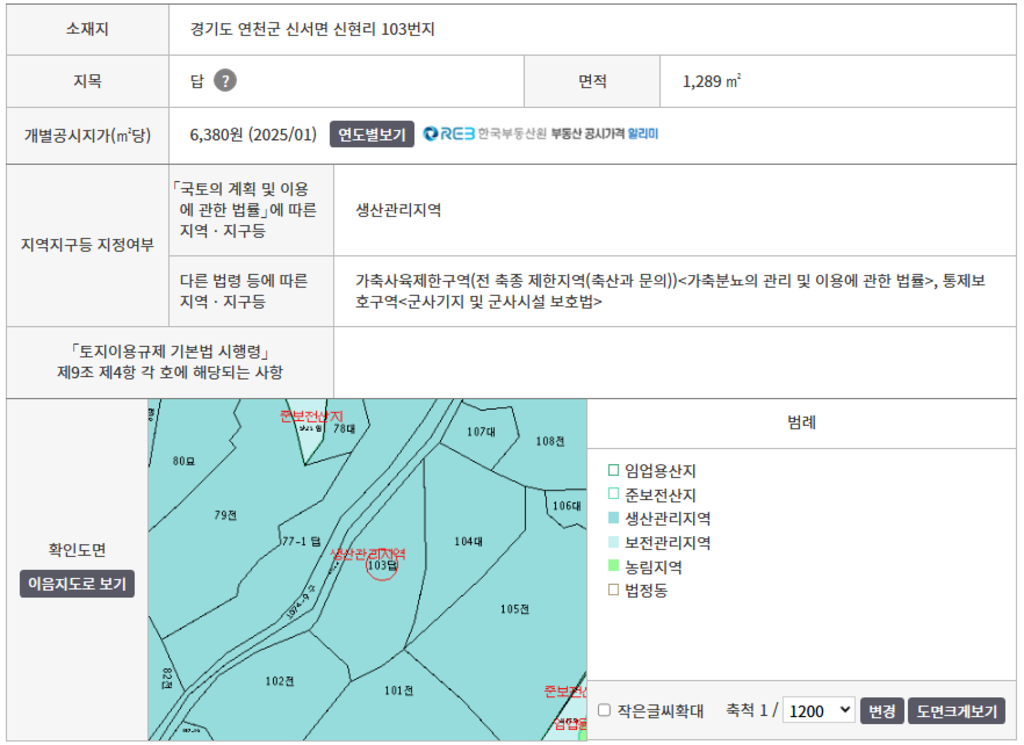Click the 법정동 legend swatch
The width and height of the screenshot is (1024, 745).
click(613, 590)
